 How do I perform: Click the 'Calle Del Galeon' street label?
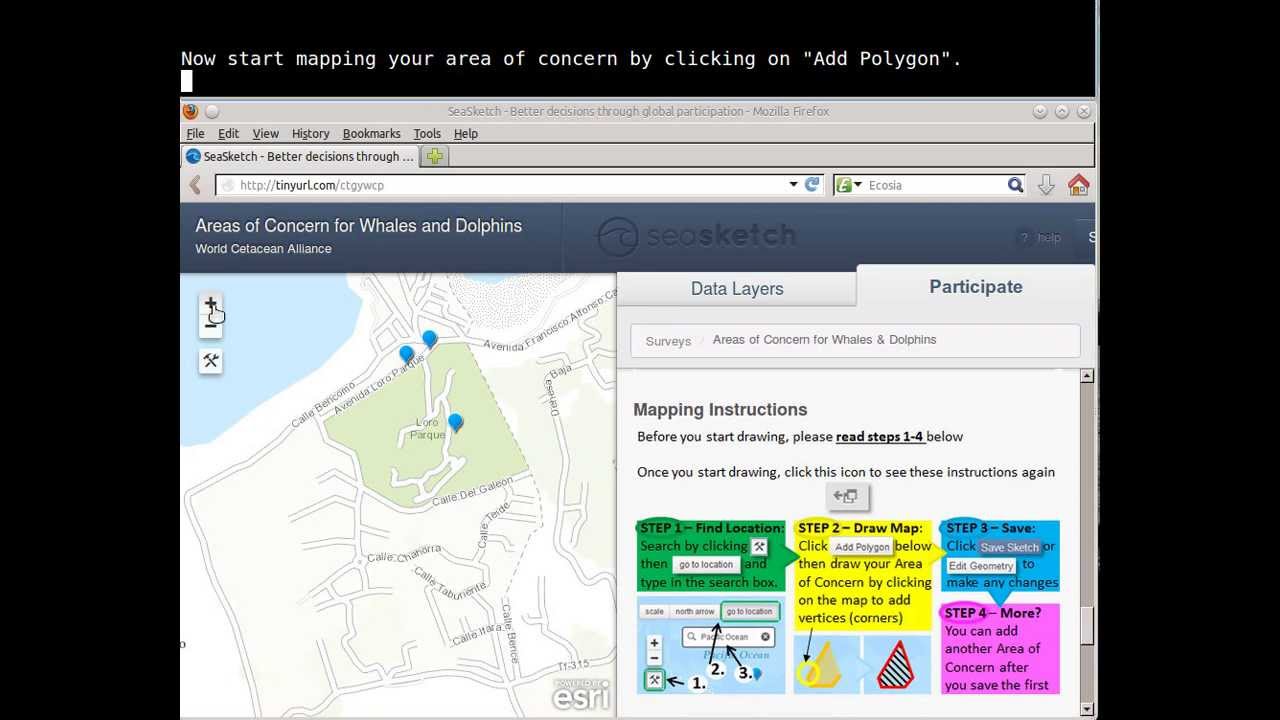coord(473,493)
